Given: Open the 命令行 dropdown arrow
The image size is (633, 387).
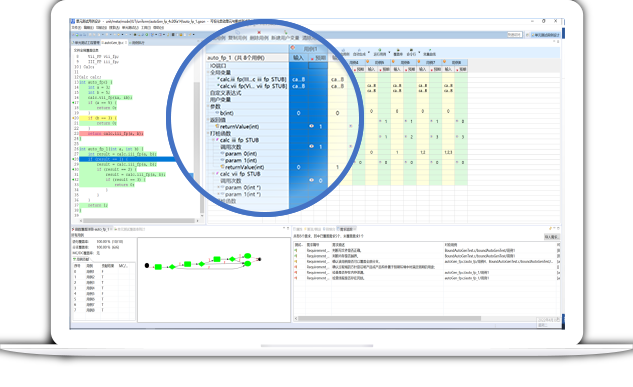Looking at the screenshot, I should point(419,52).
